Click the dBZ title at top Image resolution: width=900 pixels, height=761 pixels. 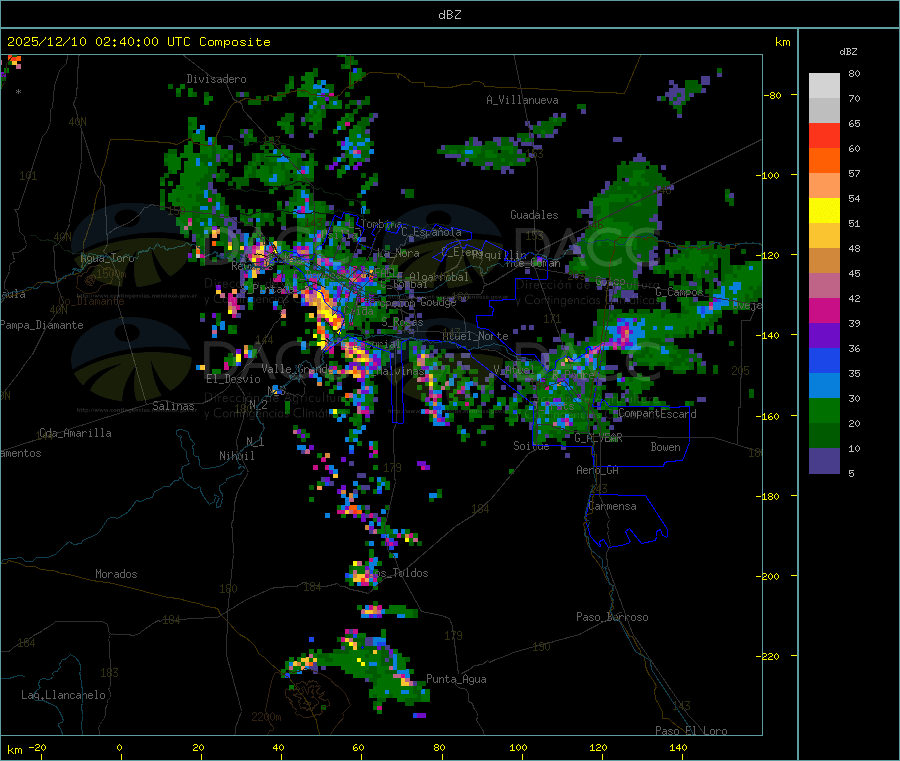click(449, 15)
